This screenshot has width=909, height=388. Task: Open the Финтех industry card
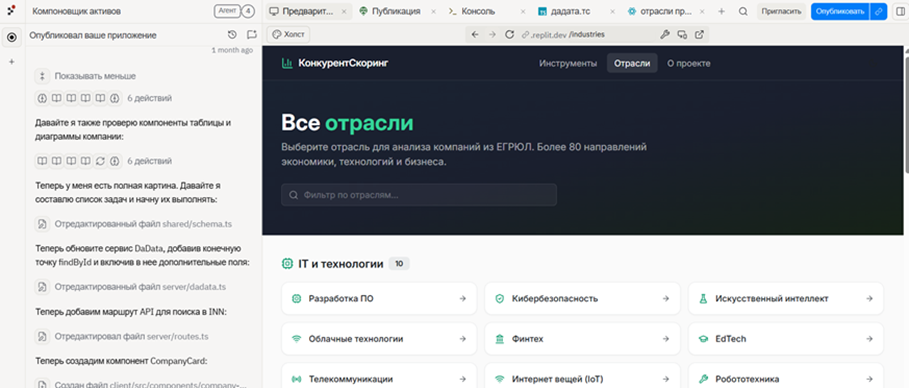(x=582, y=339)
